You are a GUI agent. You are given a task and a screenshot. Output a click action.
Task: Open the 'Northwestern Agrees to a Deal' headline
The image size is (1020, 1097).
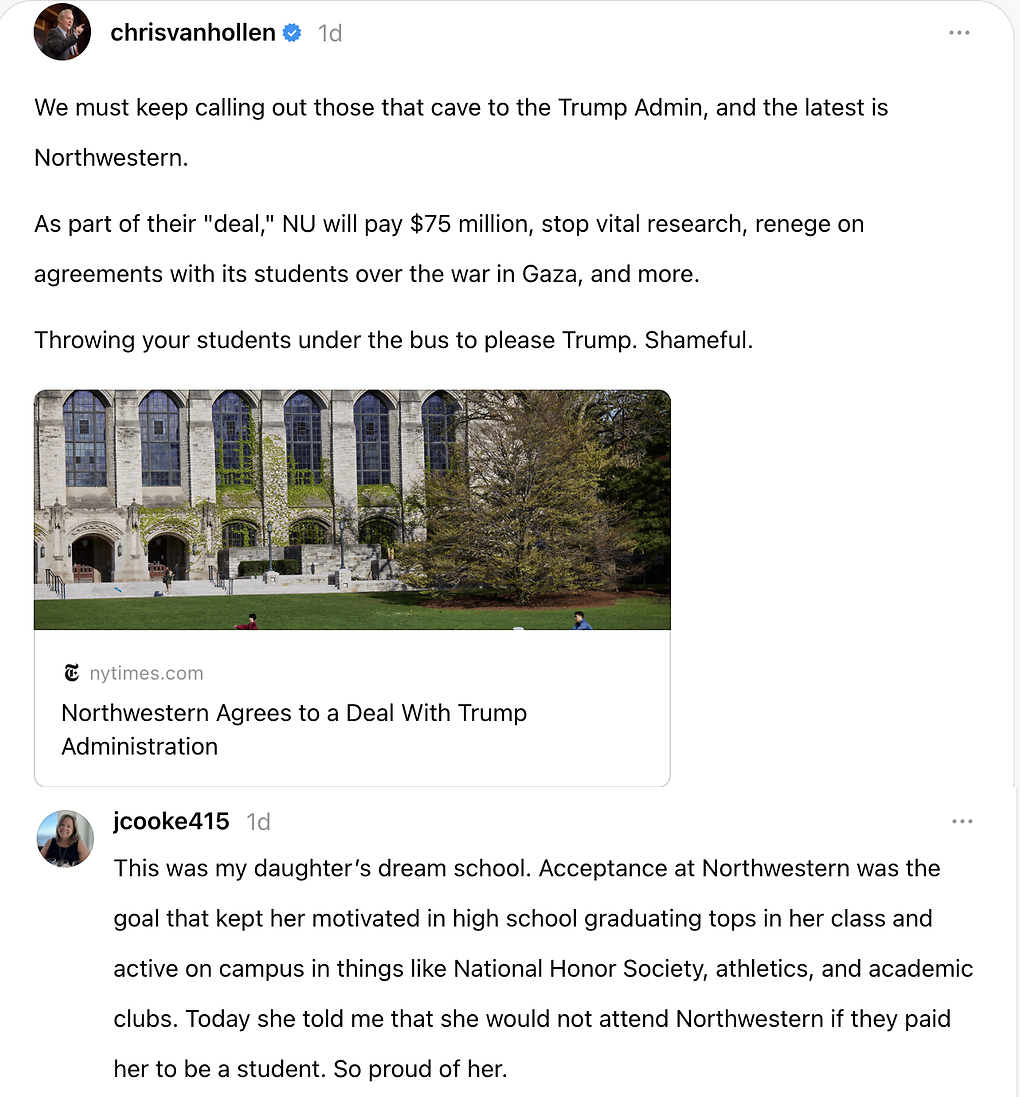click(294, 729)
